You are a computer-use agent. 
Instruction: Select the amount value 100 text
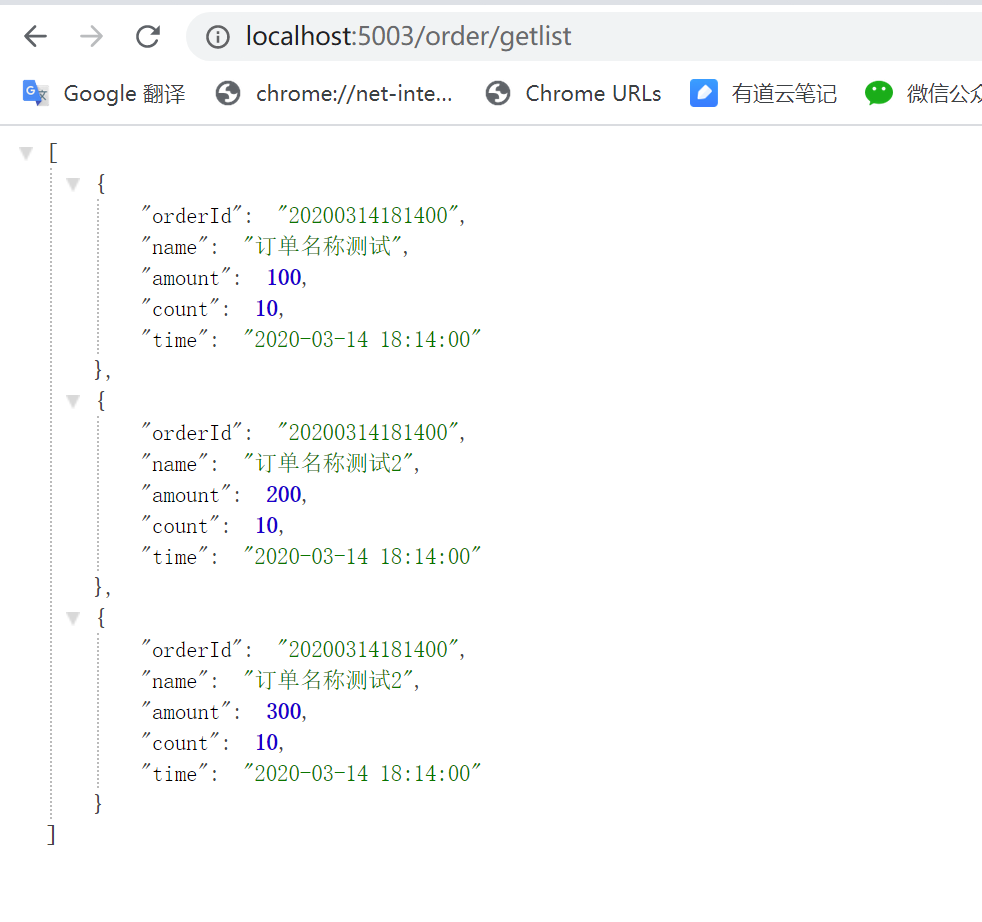pos(283,277)
